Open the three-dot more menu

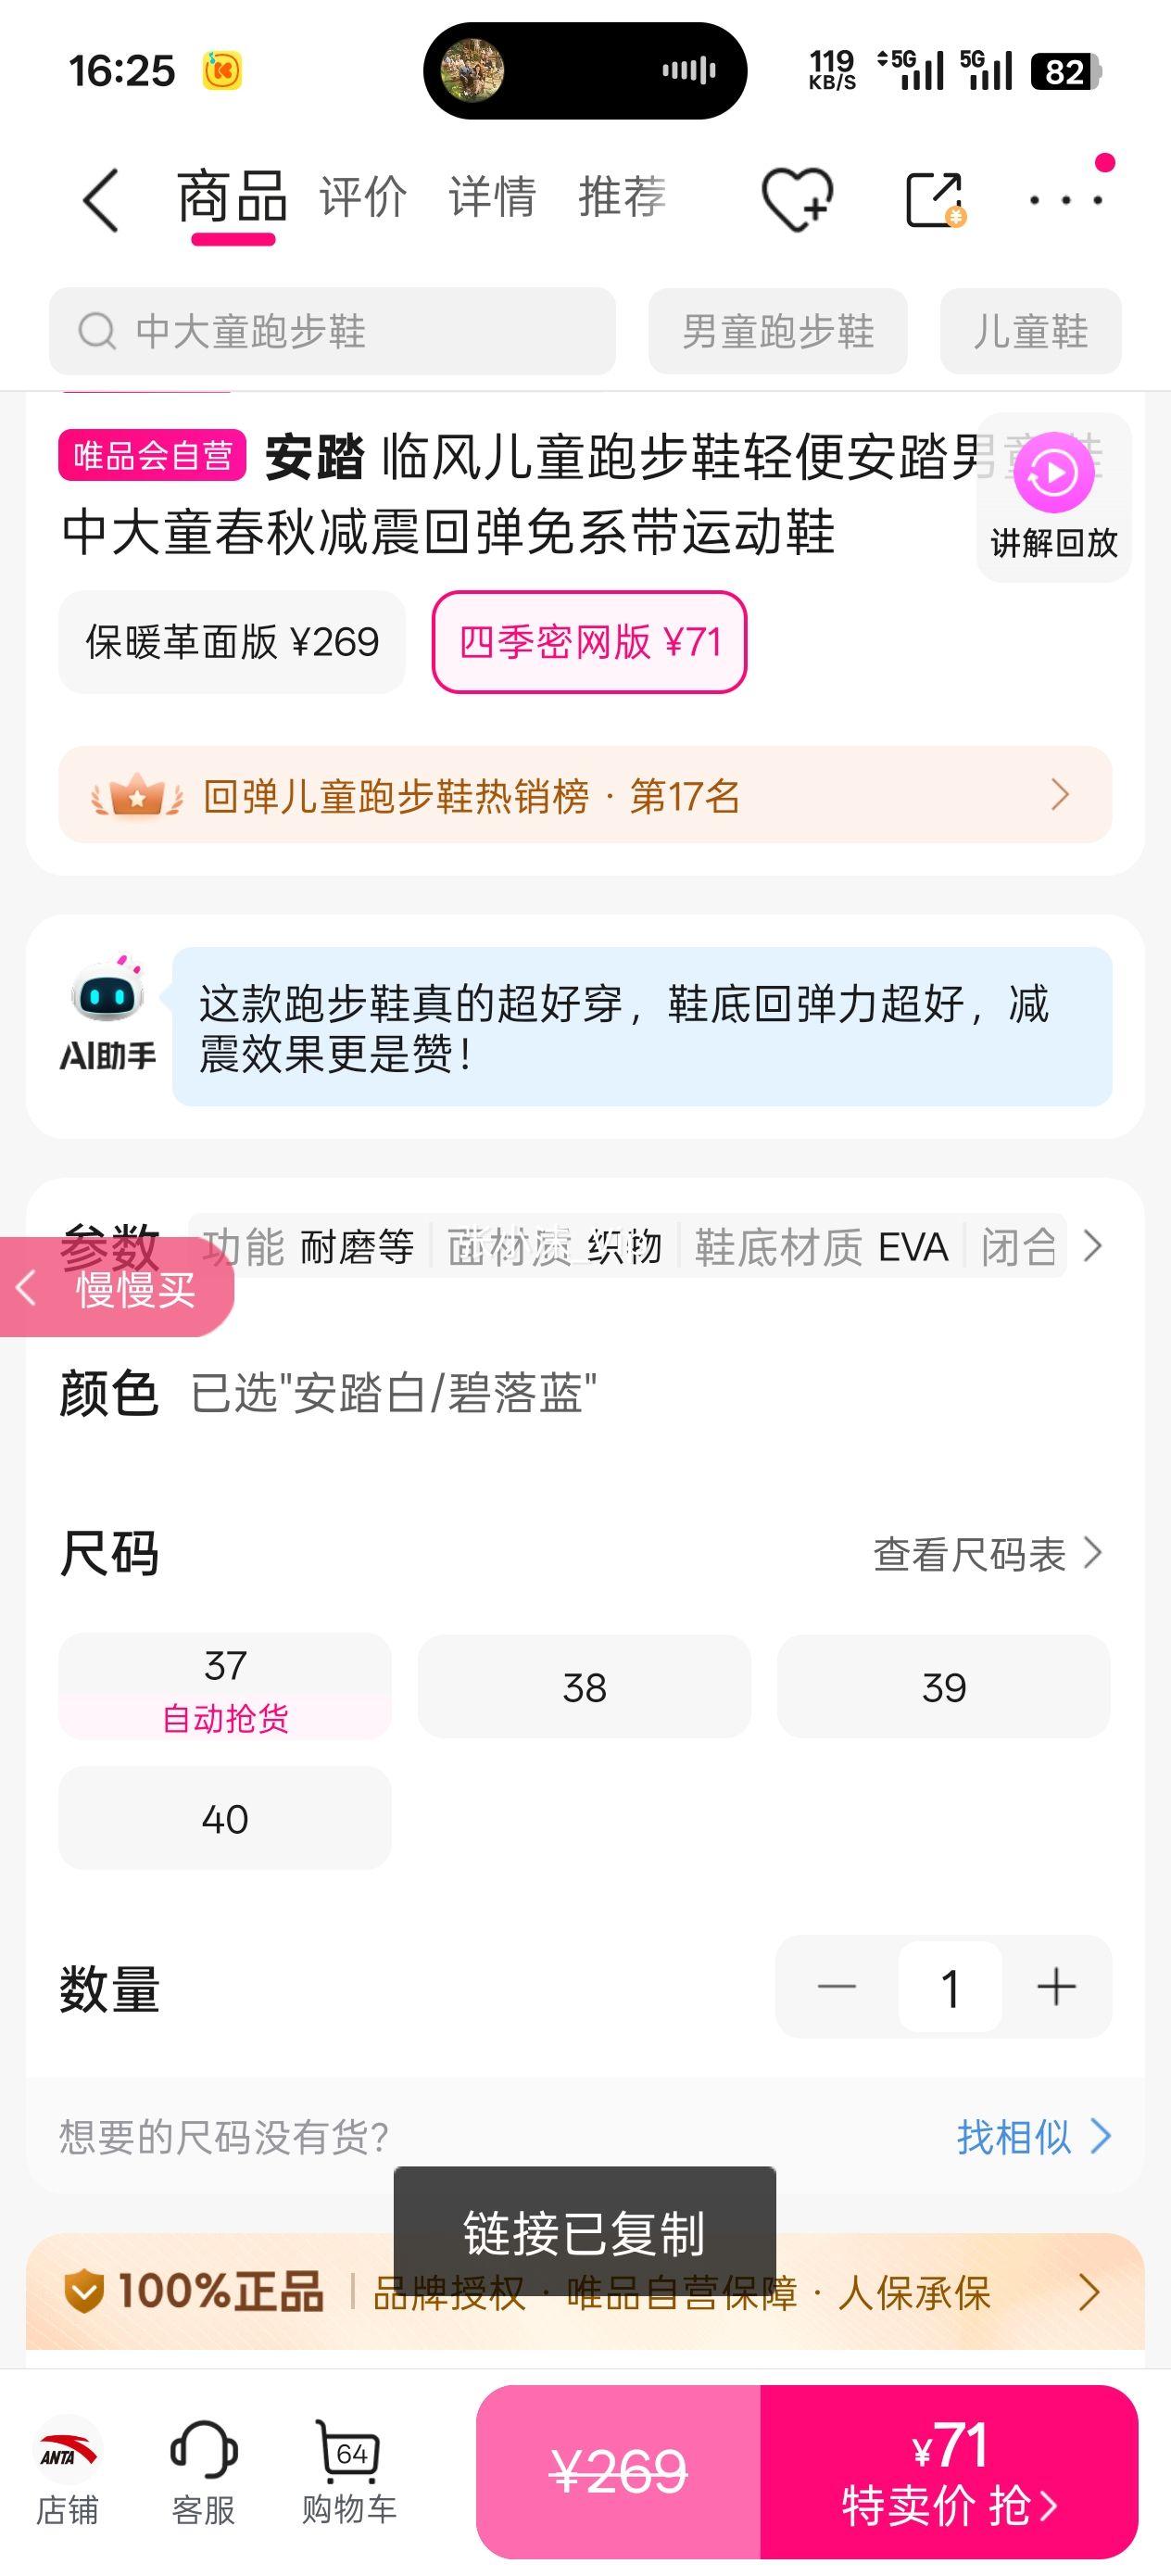pos(1066,200)
